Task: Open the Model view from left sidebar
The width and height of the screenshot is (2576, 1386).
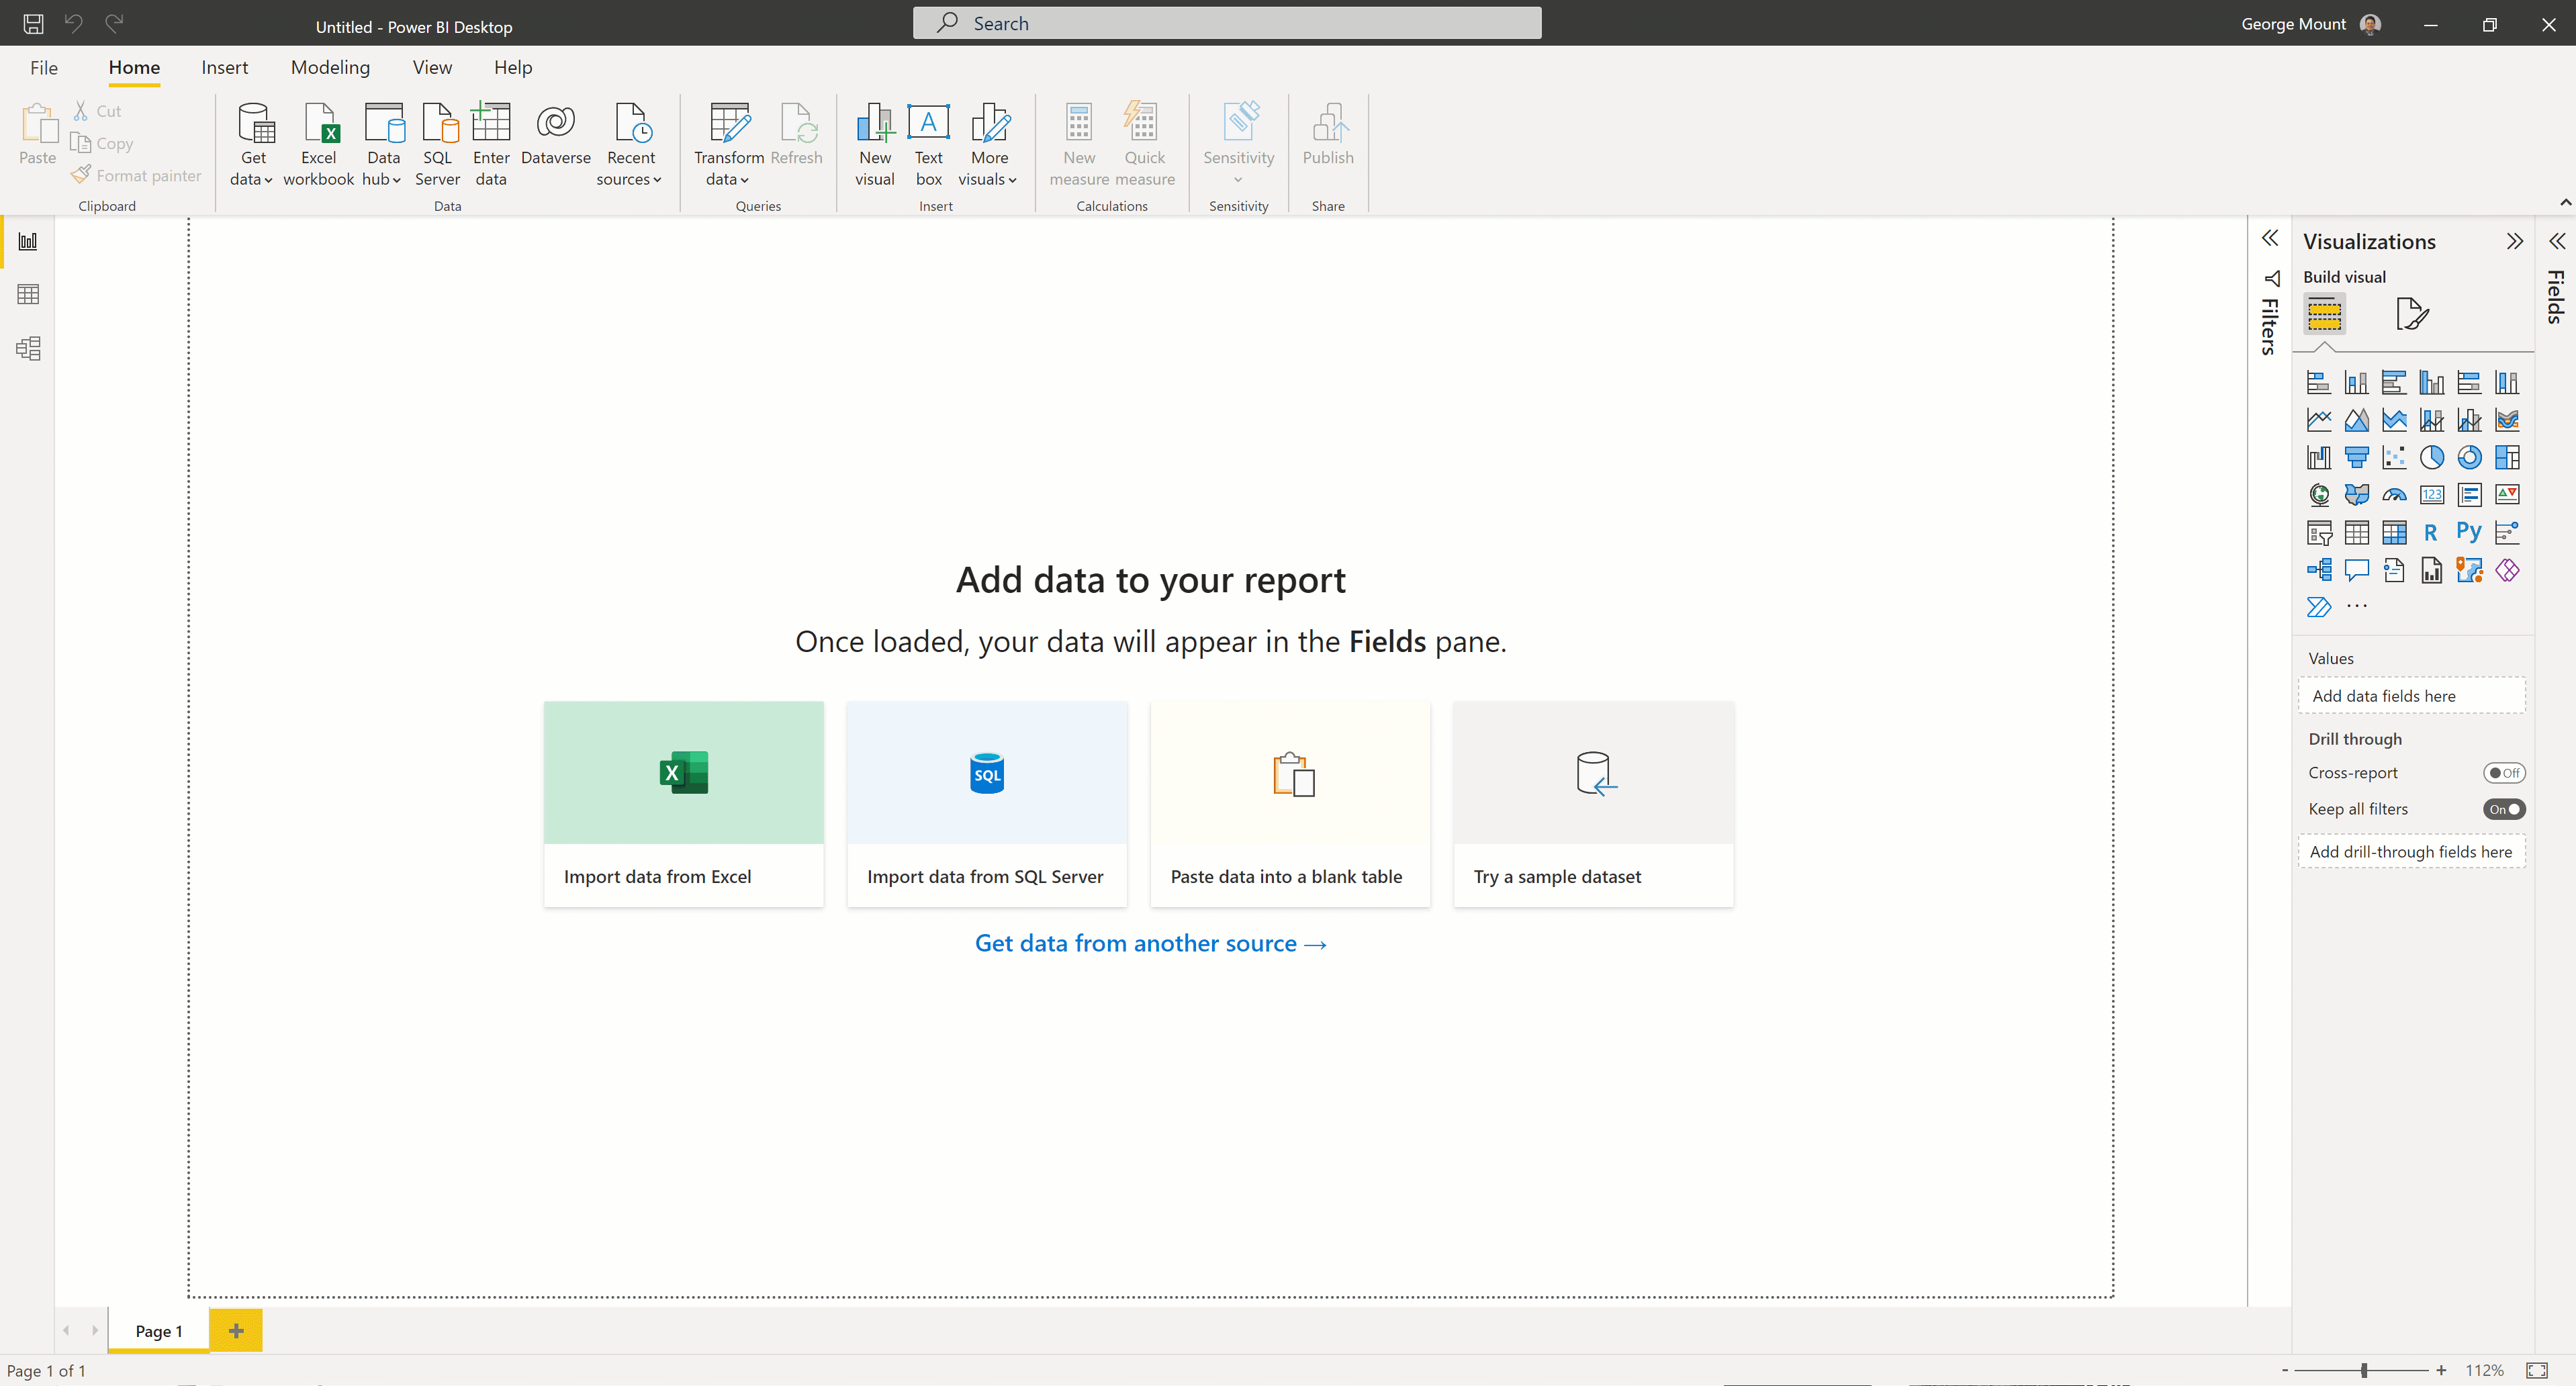Action: point(28,348)
